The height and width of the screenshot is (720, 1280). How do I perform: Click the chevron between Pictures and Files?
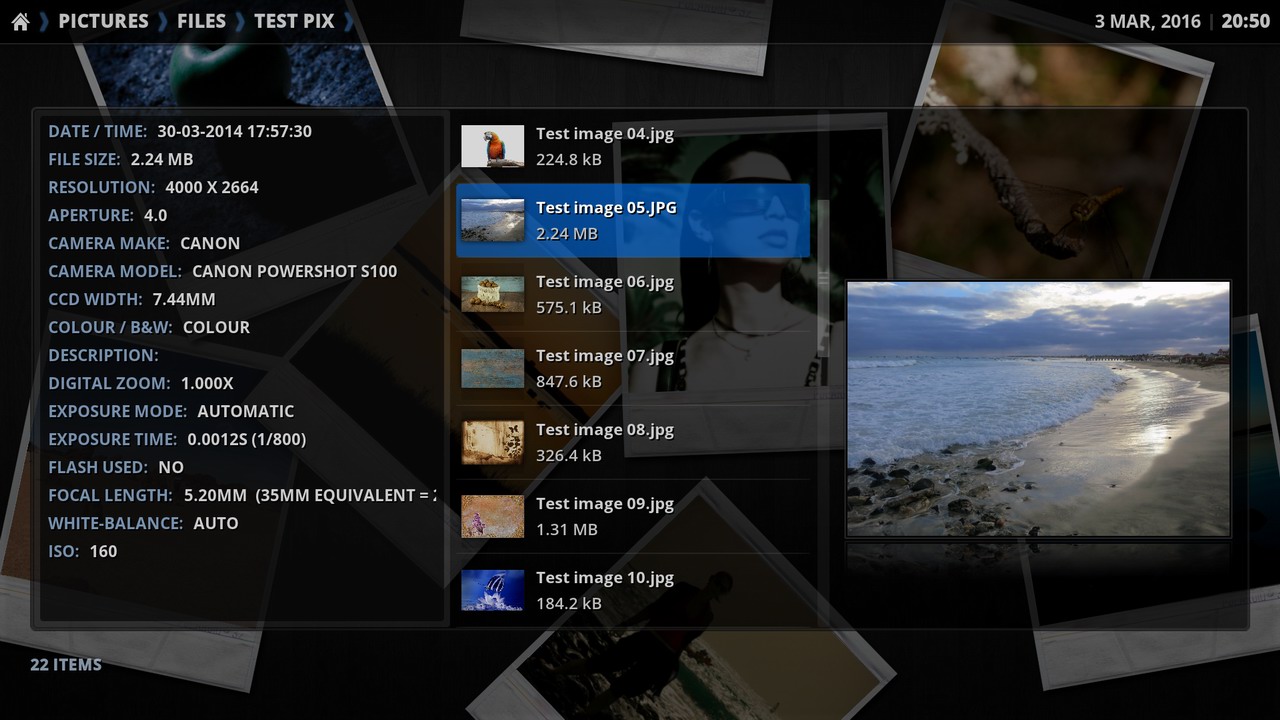[x=163, y=21]
